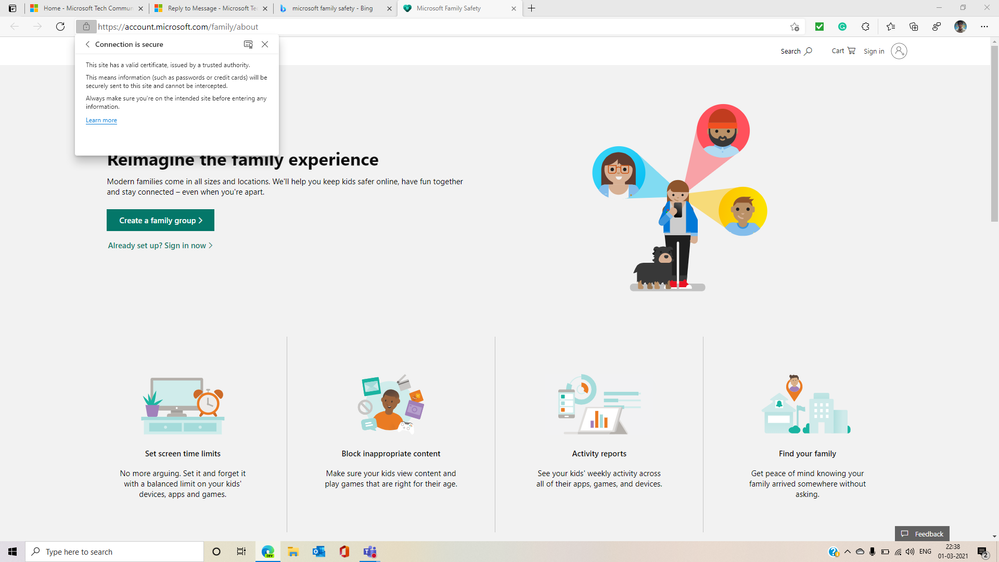The height and width of the screenshot is (562, 999).
Task: Open the network signal tray icon
Action: 898,552
